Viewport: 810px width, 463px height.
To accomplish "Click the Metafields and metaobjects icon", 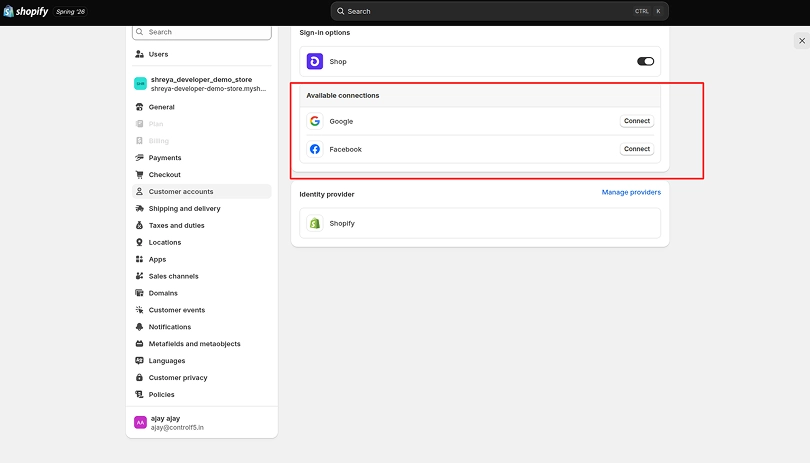I will (x=139, y=344).
